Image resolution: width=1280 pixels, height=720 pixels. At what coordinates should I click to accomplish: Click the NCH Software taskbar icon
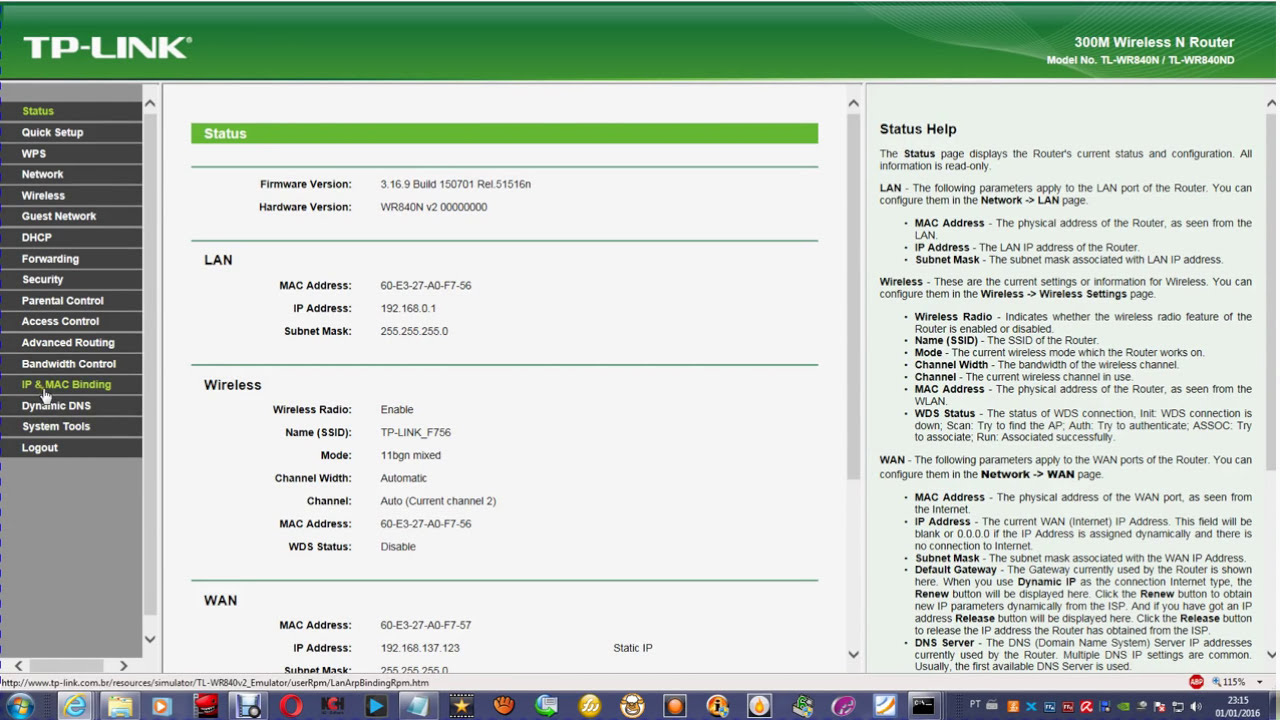pyautogui.click(x=333, y=707)
